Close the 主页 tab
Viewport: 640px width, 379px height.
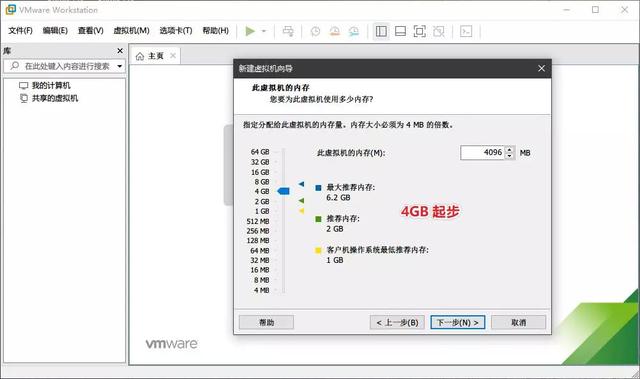pos(173,55)
